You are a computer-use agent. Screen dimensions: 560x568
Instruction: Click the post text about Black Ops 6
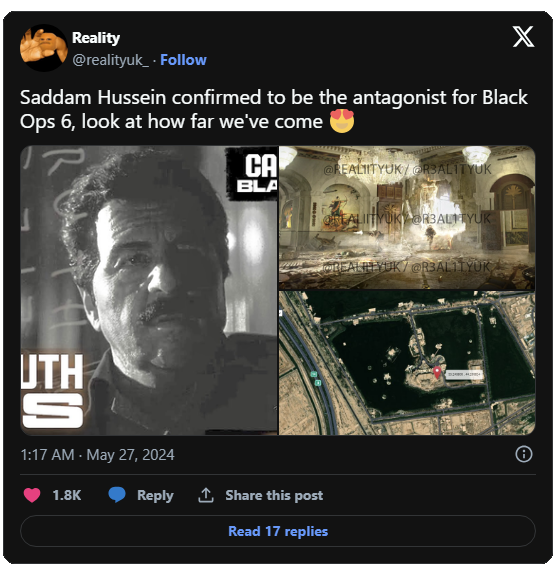tap(273, 109)
